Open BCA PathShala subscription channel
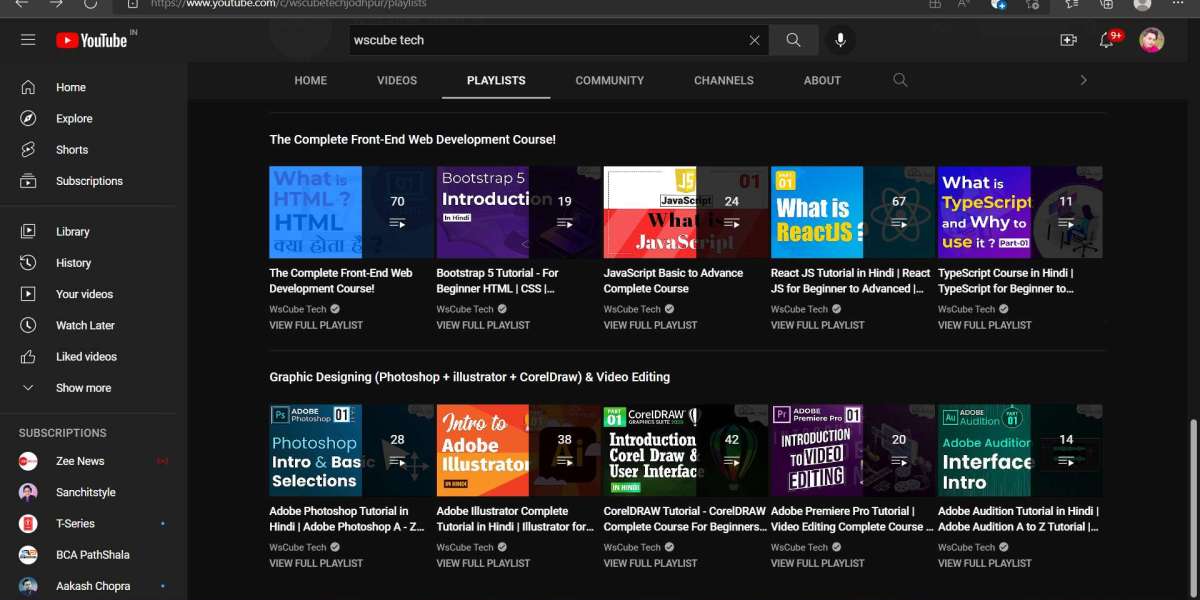Image resolution: width=1200 pixels, height=600 pixels. tap(93, 555)
